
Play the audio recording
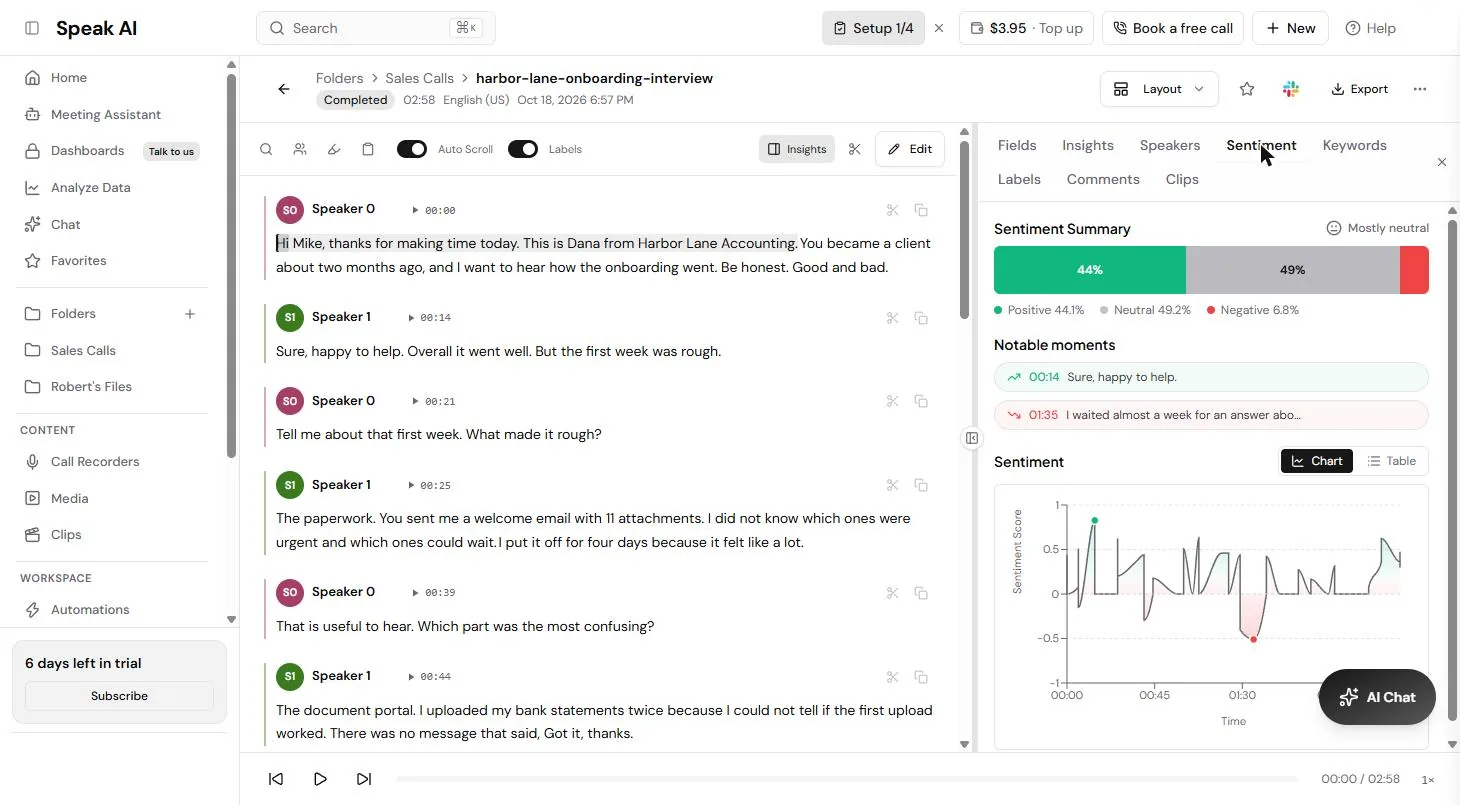pos(320,779)
